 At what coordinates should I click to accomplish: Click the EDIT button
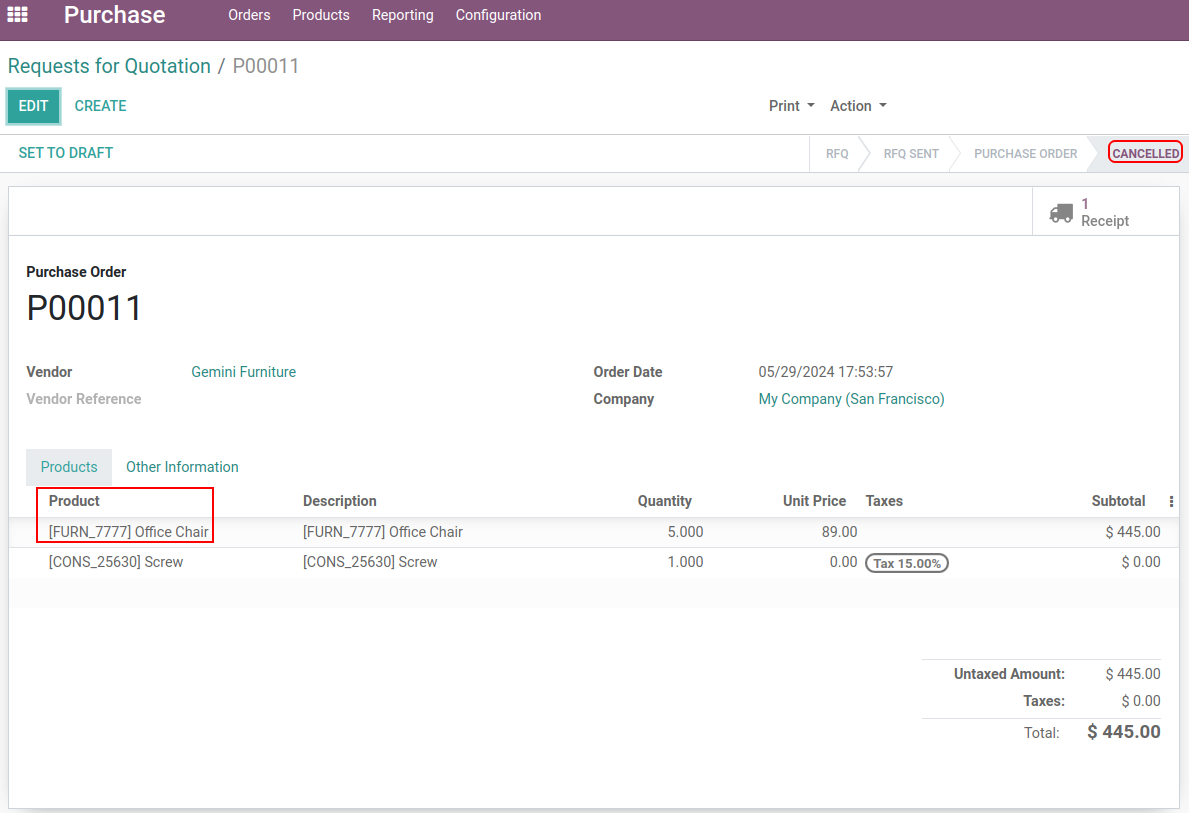pyautogui.click(x=34, y=106)
